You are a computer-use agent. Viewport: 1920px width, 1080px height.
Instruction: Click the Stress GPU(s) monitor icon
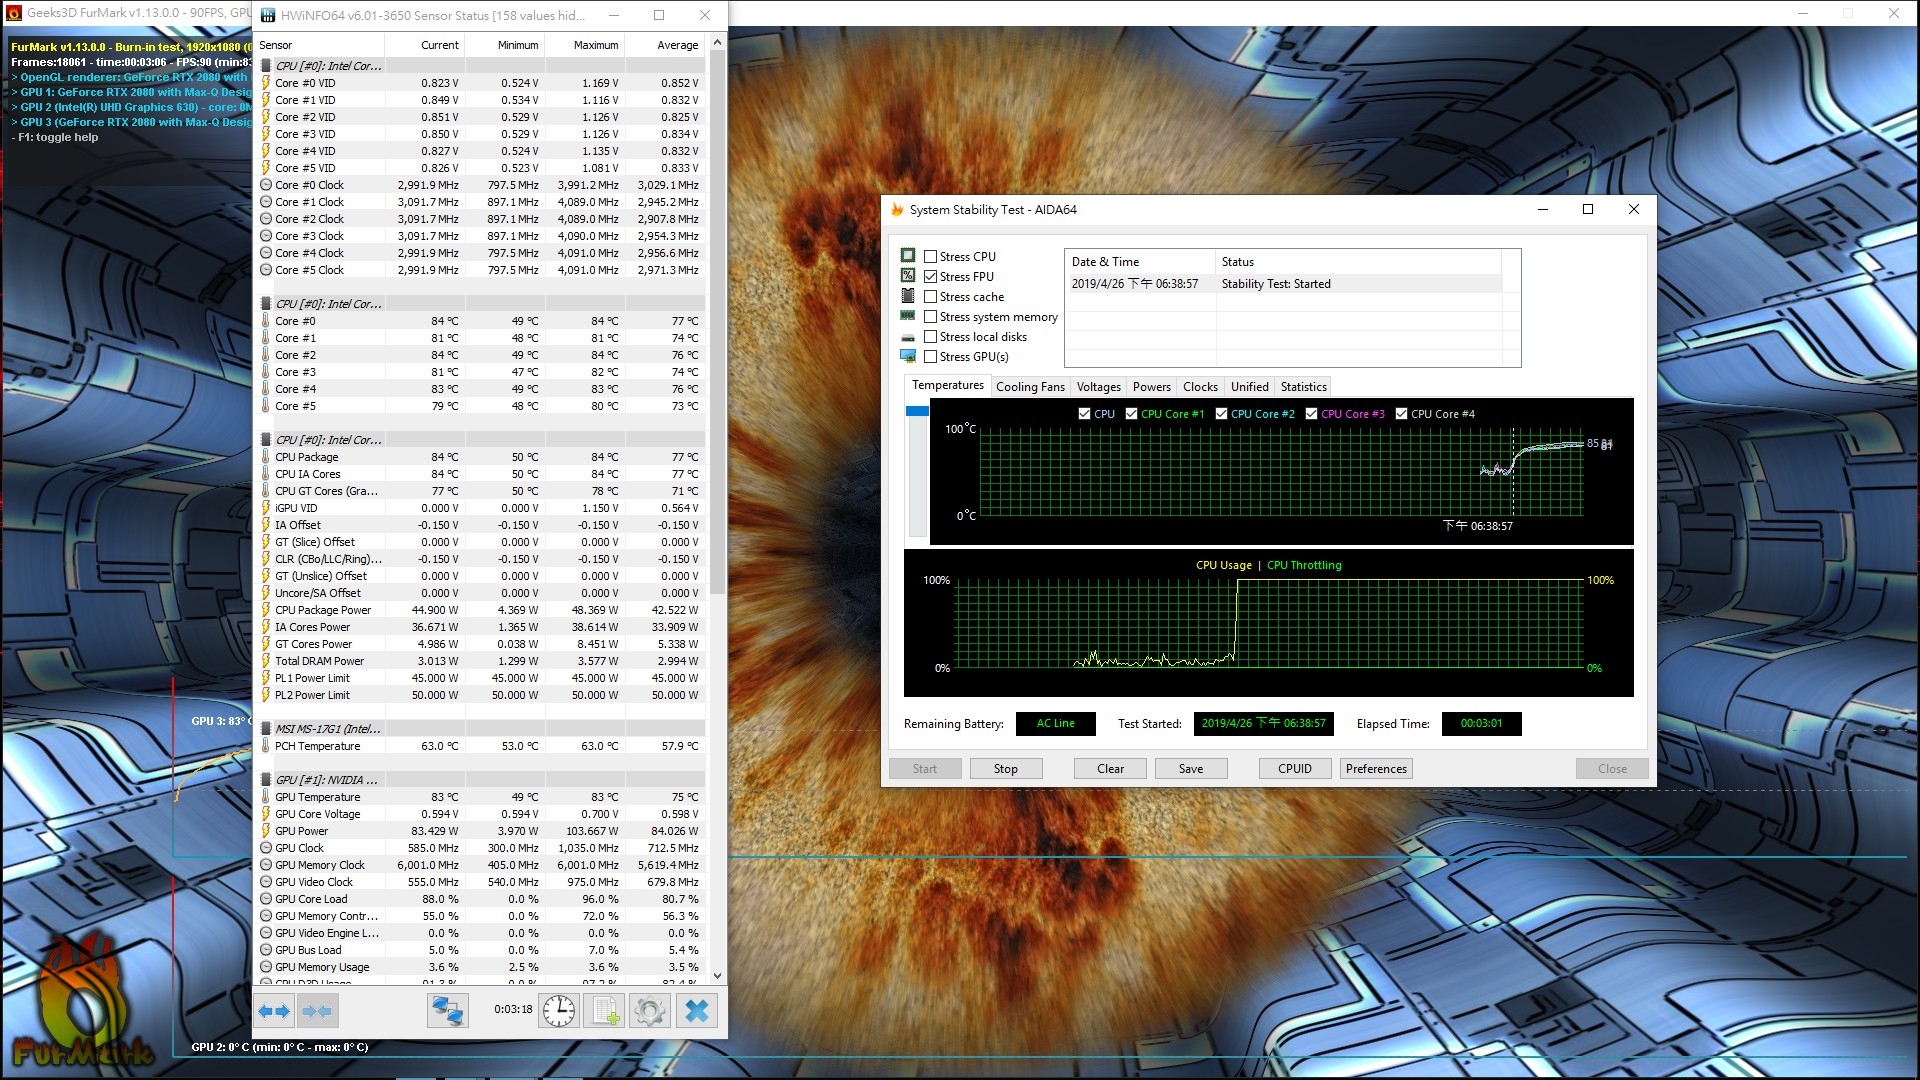tap(908, 356)
